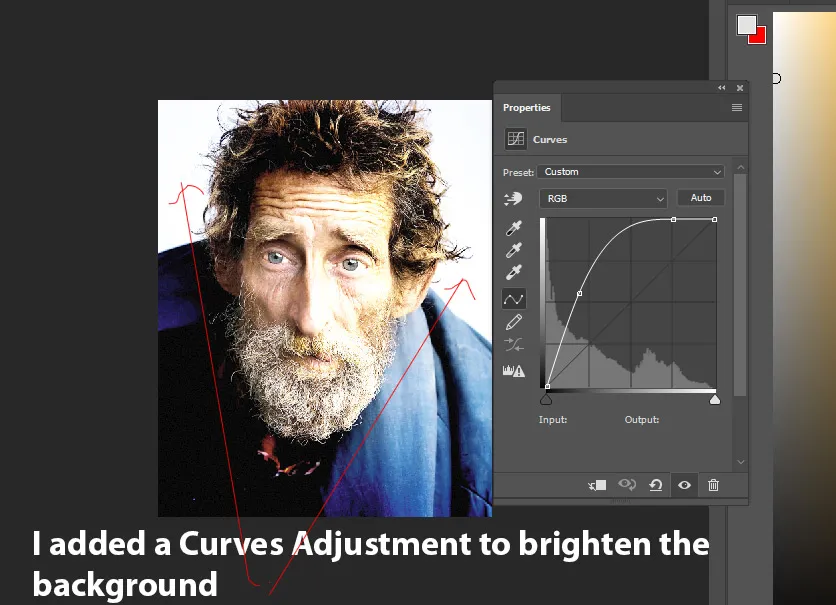Toggle the adjustment layer visibility eye
This screenshot has height=605, width=836.
(x=685, y=485)
